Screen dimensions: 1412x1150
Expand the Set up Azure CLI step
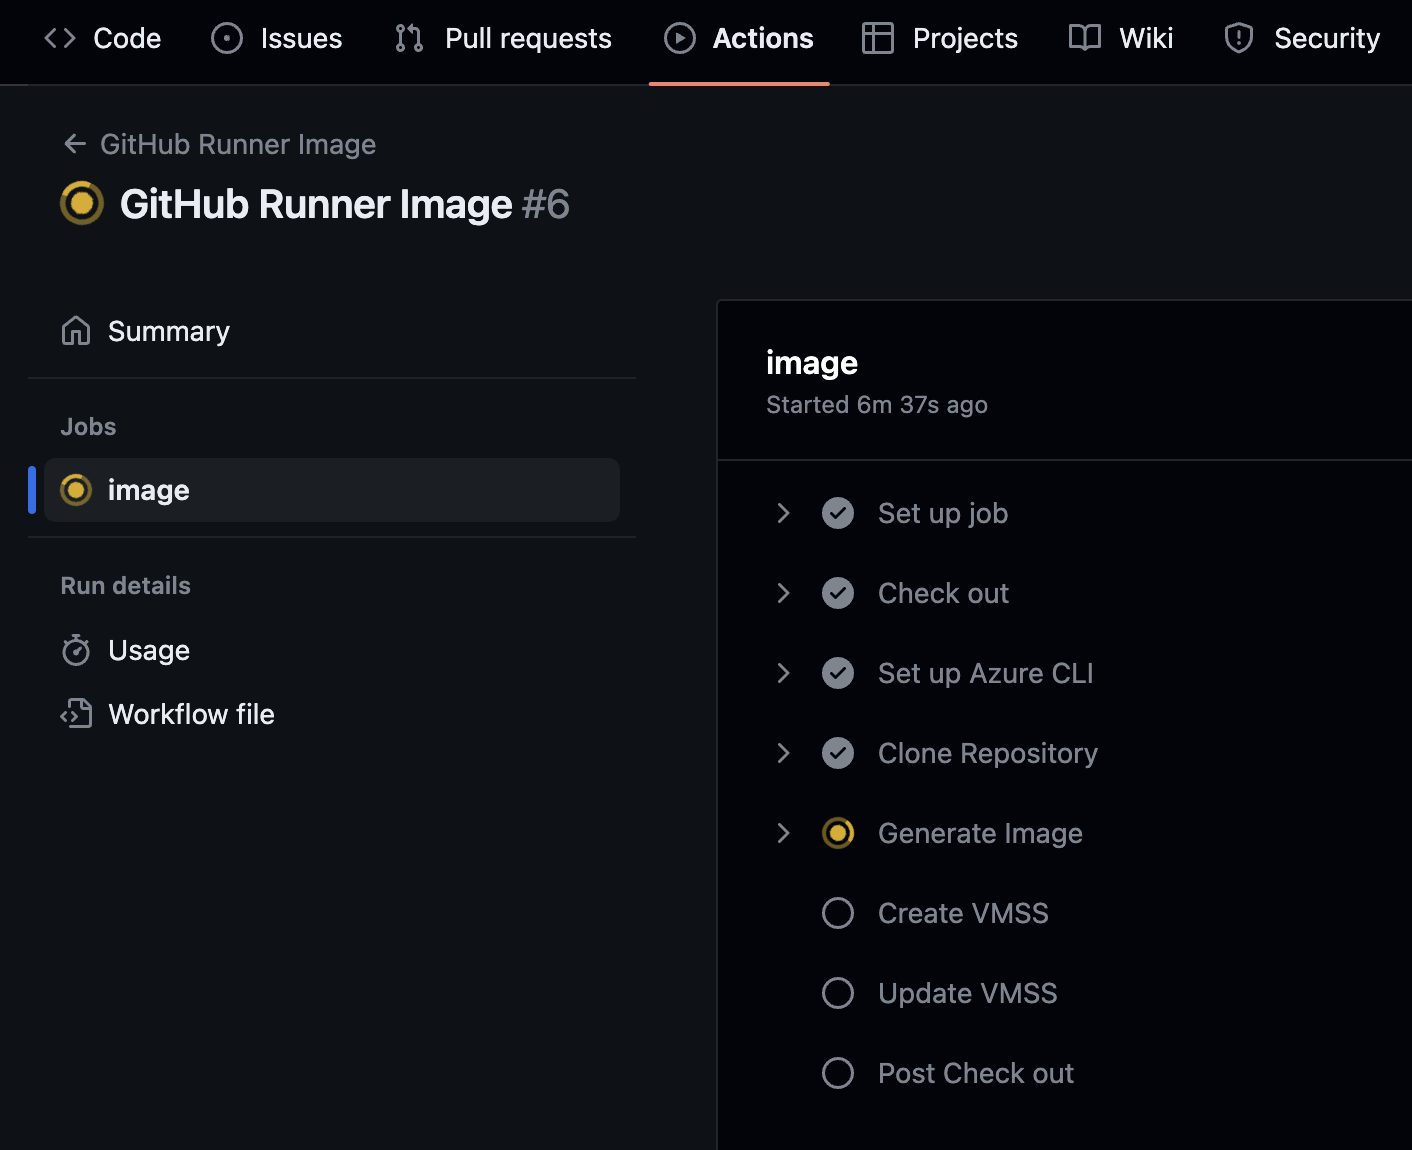click(x=783, y=673)
